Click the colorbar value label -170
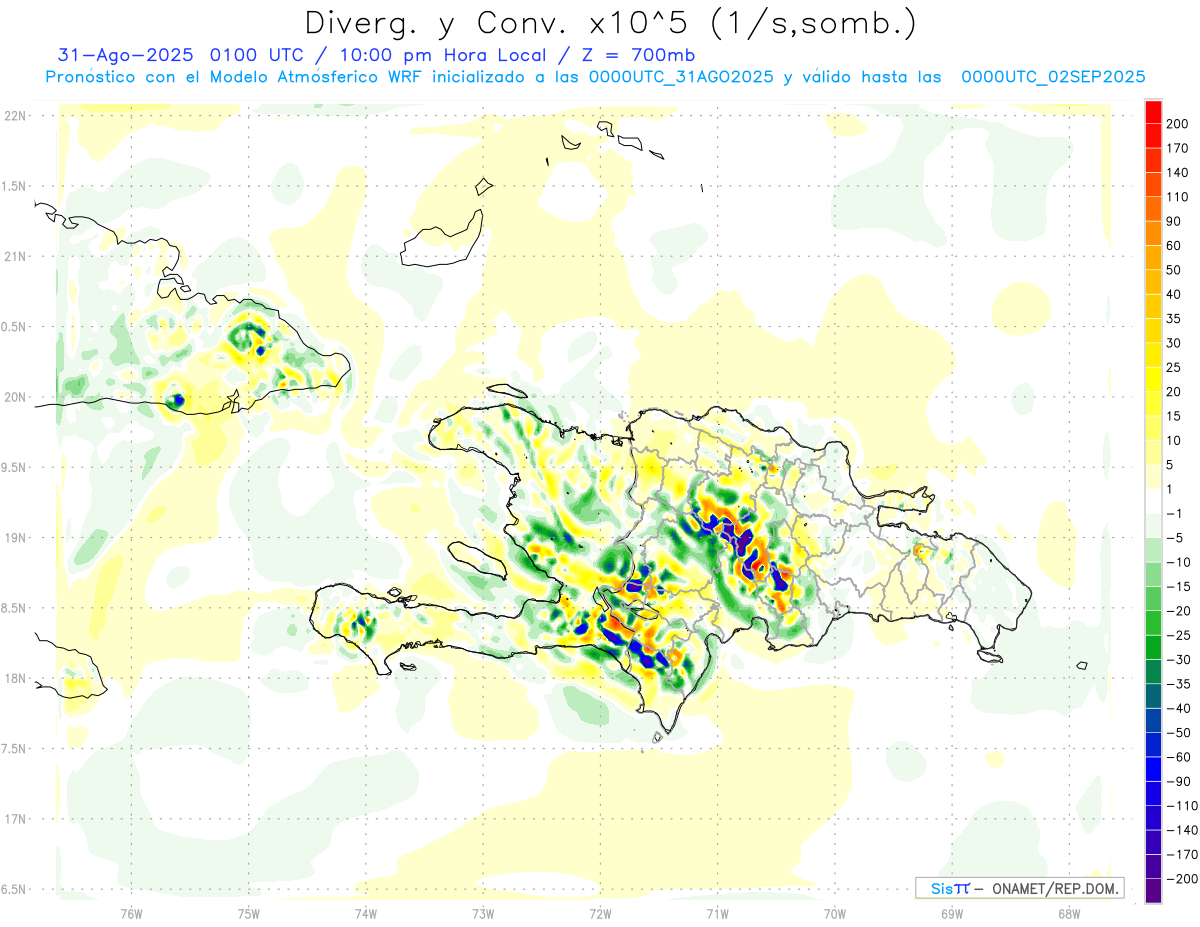Viewport: 1200px width, 927px height. pyautogui.click(x=1181, y=854)
